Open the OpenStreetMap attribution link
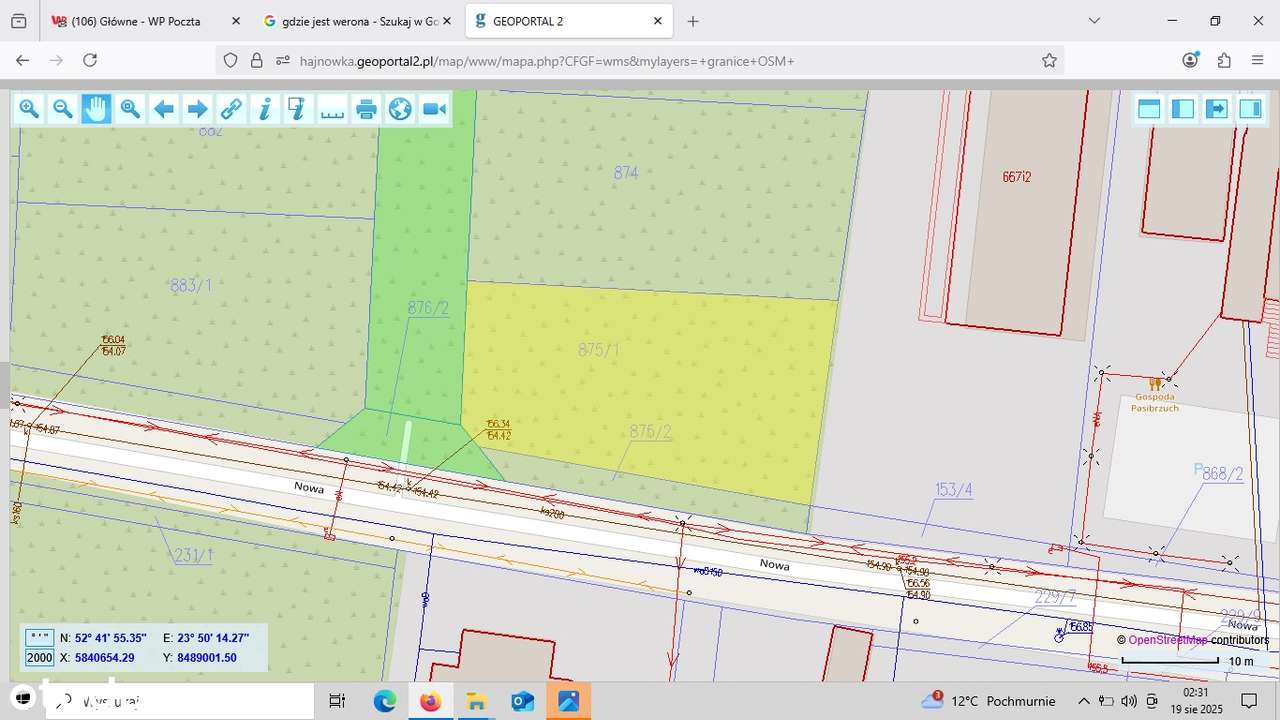1280x720 pixels. [1168, 640]
